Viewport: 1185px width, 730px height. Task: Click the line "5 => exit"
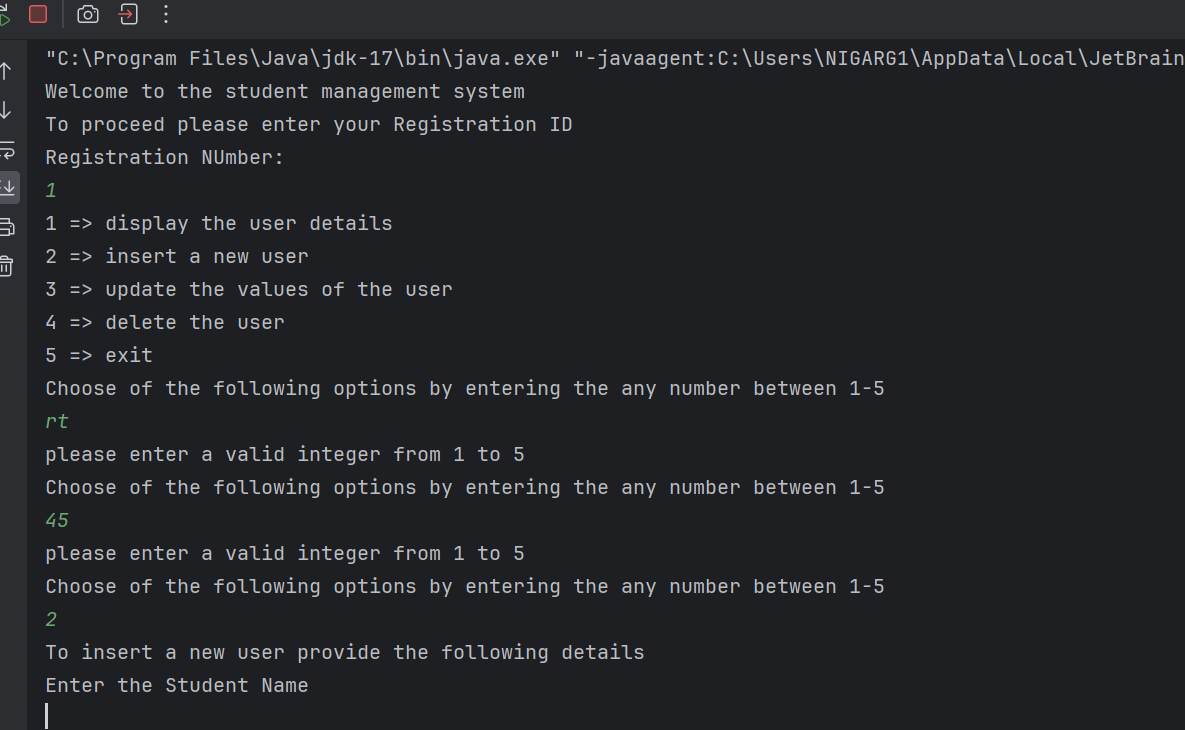(98, 354)
